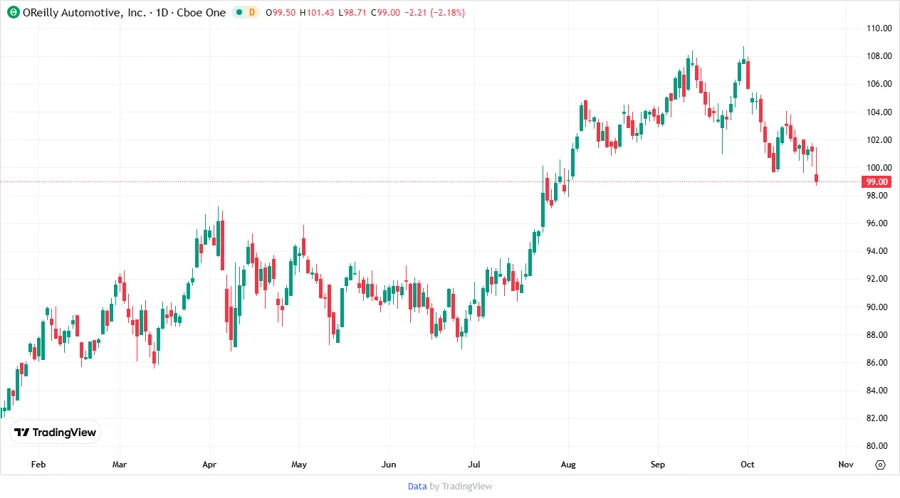Click the Feb label on time axis
The height and width of the screenshot is (498, 900).
click(38, 464)
